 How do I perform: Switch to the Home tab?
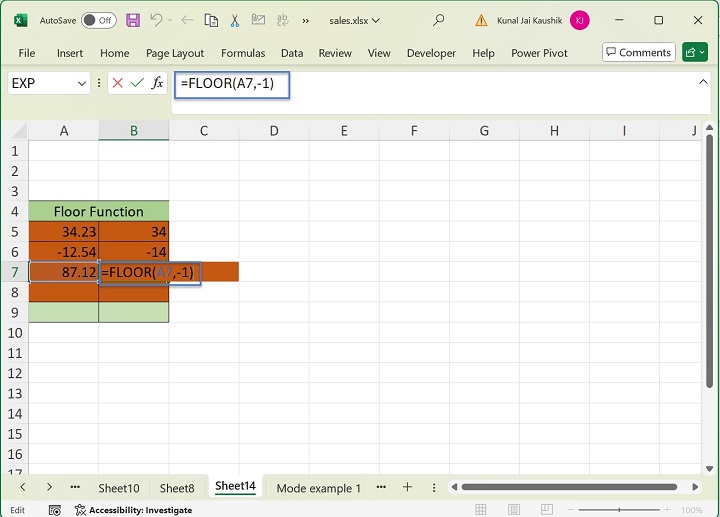click(x=115, y=53)
